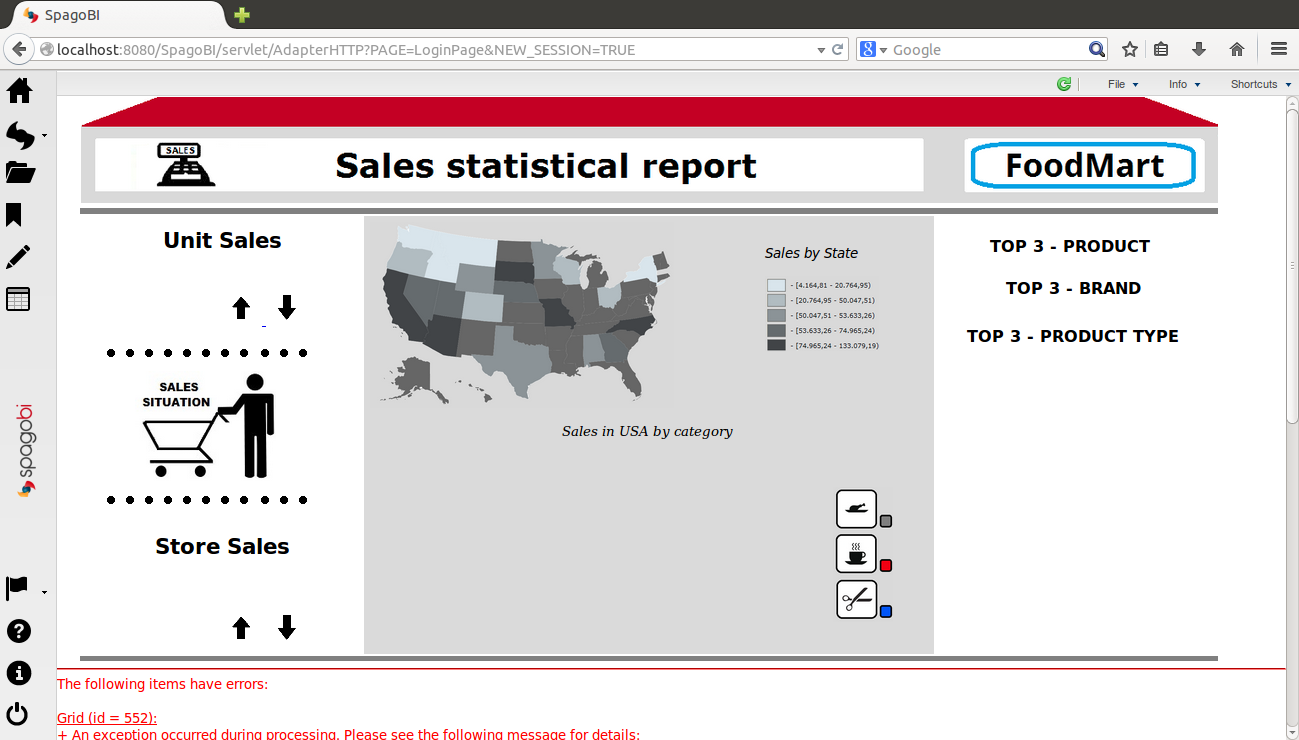Click the gray food category swatch
Screen dimensions: 1299x740
click(x=886, y=521)
